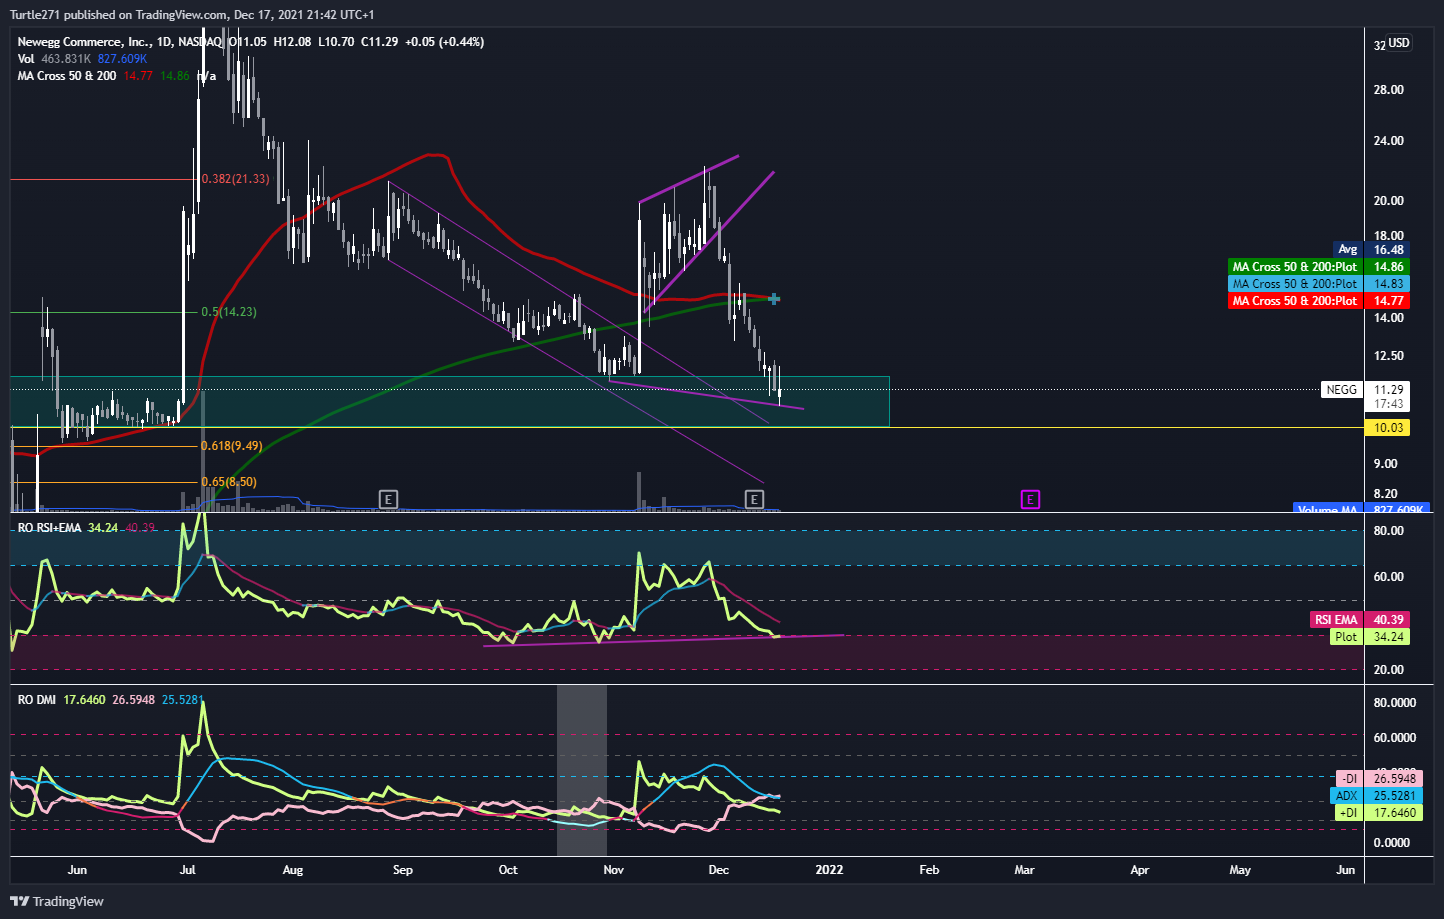Click the Sep label on the time axis
The height and width of the screenshot is (919, 1444).
[403, 870]
